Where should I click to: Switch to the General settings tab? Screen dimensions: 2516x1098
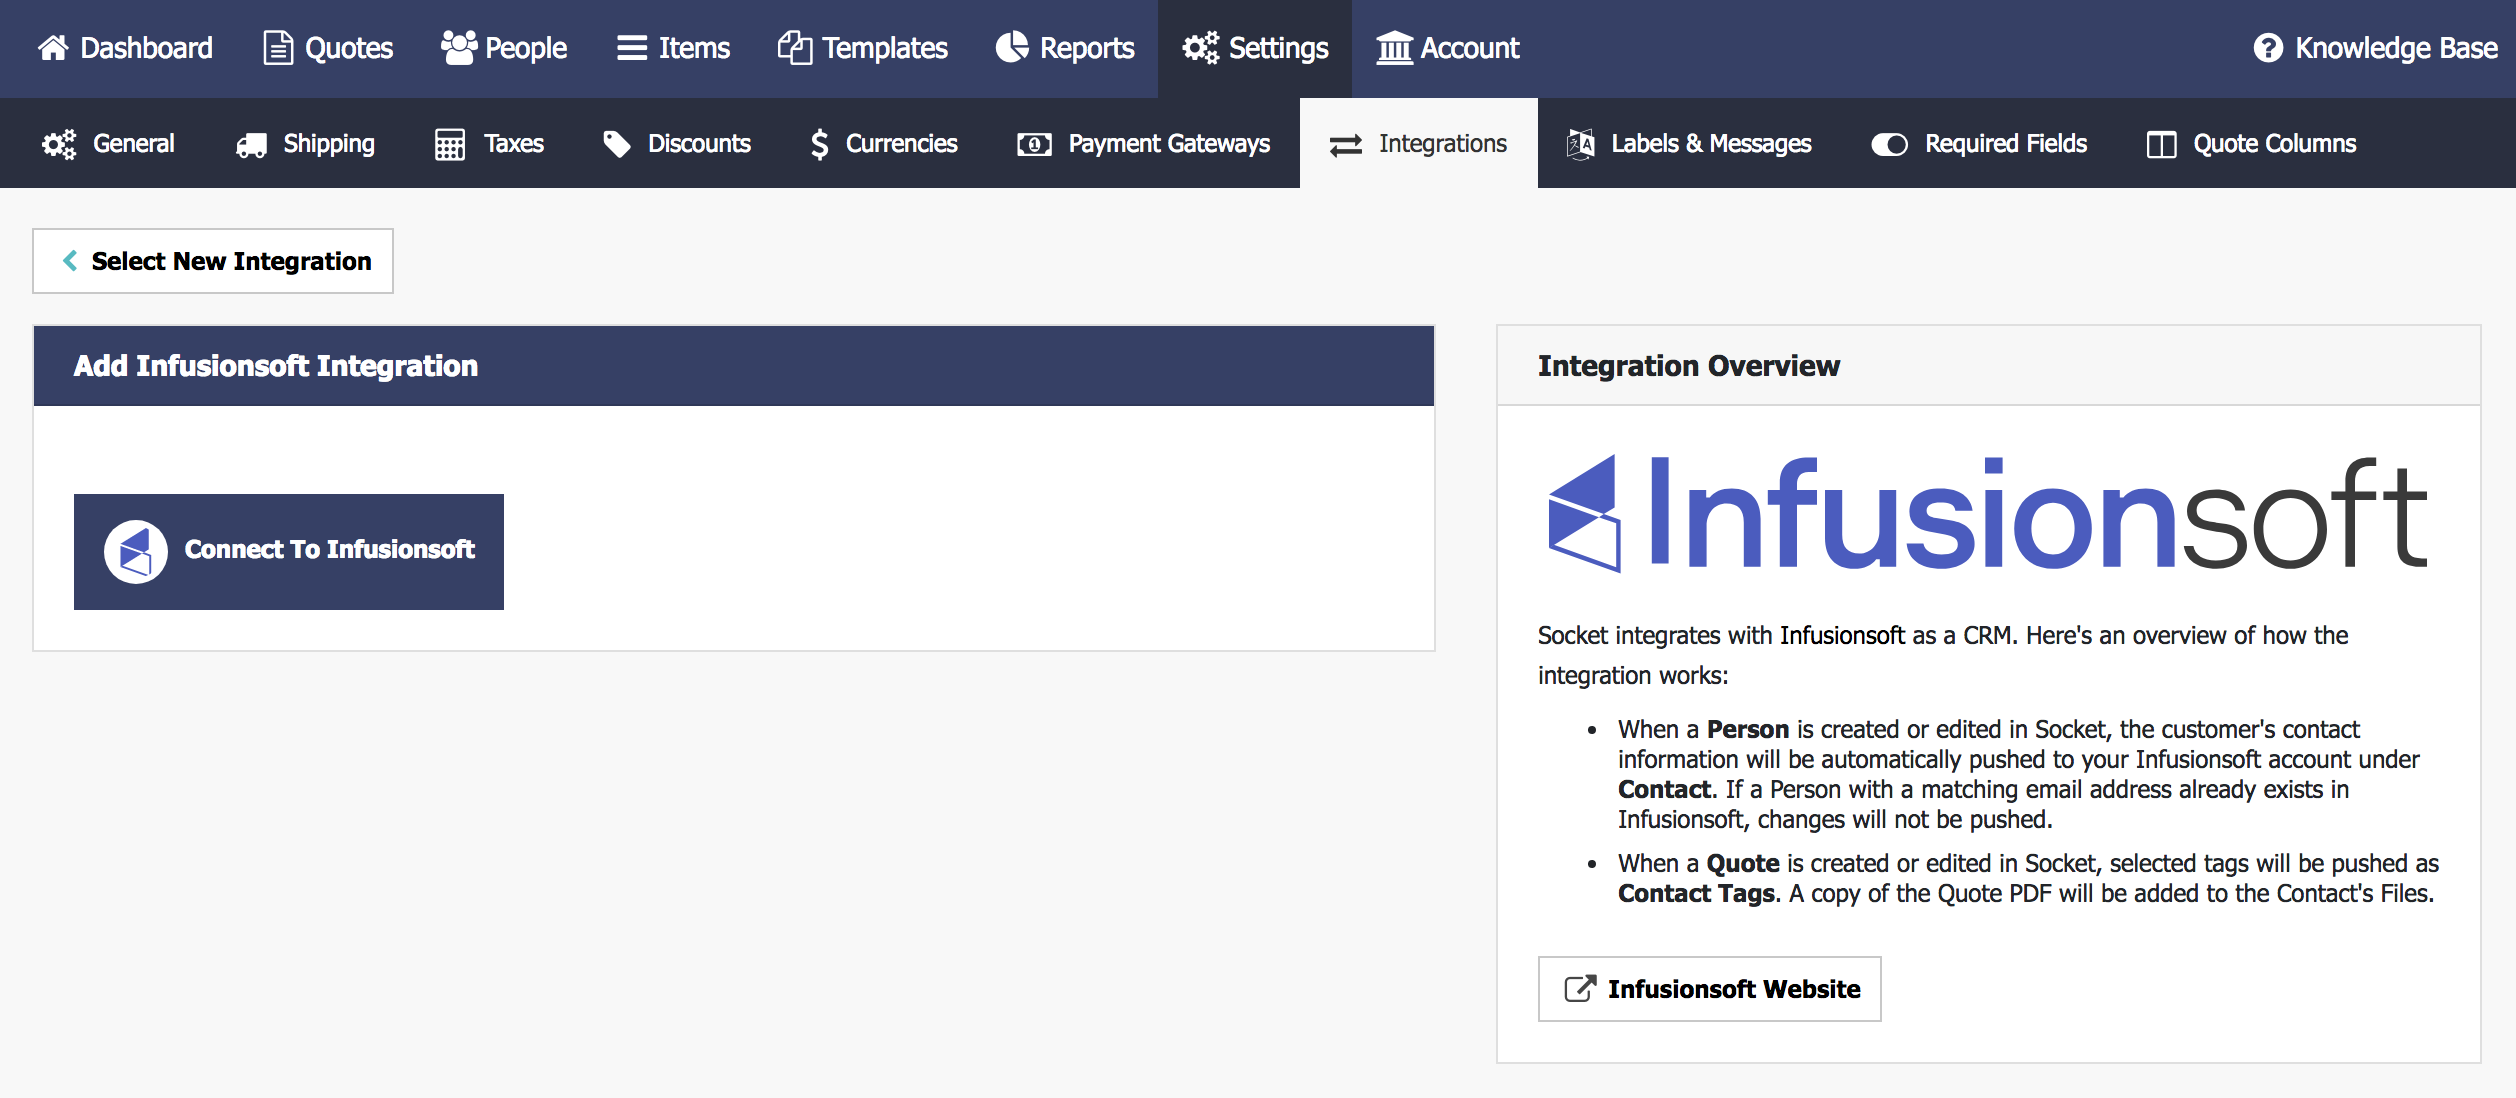pos(108,144)
